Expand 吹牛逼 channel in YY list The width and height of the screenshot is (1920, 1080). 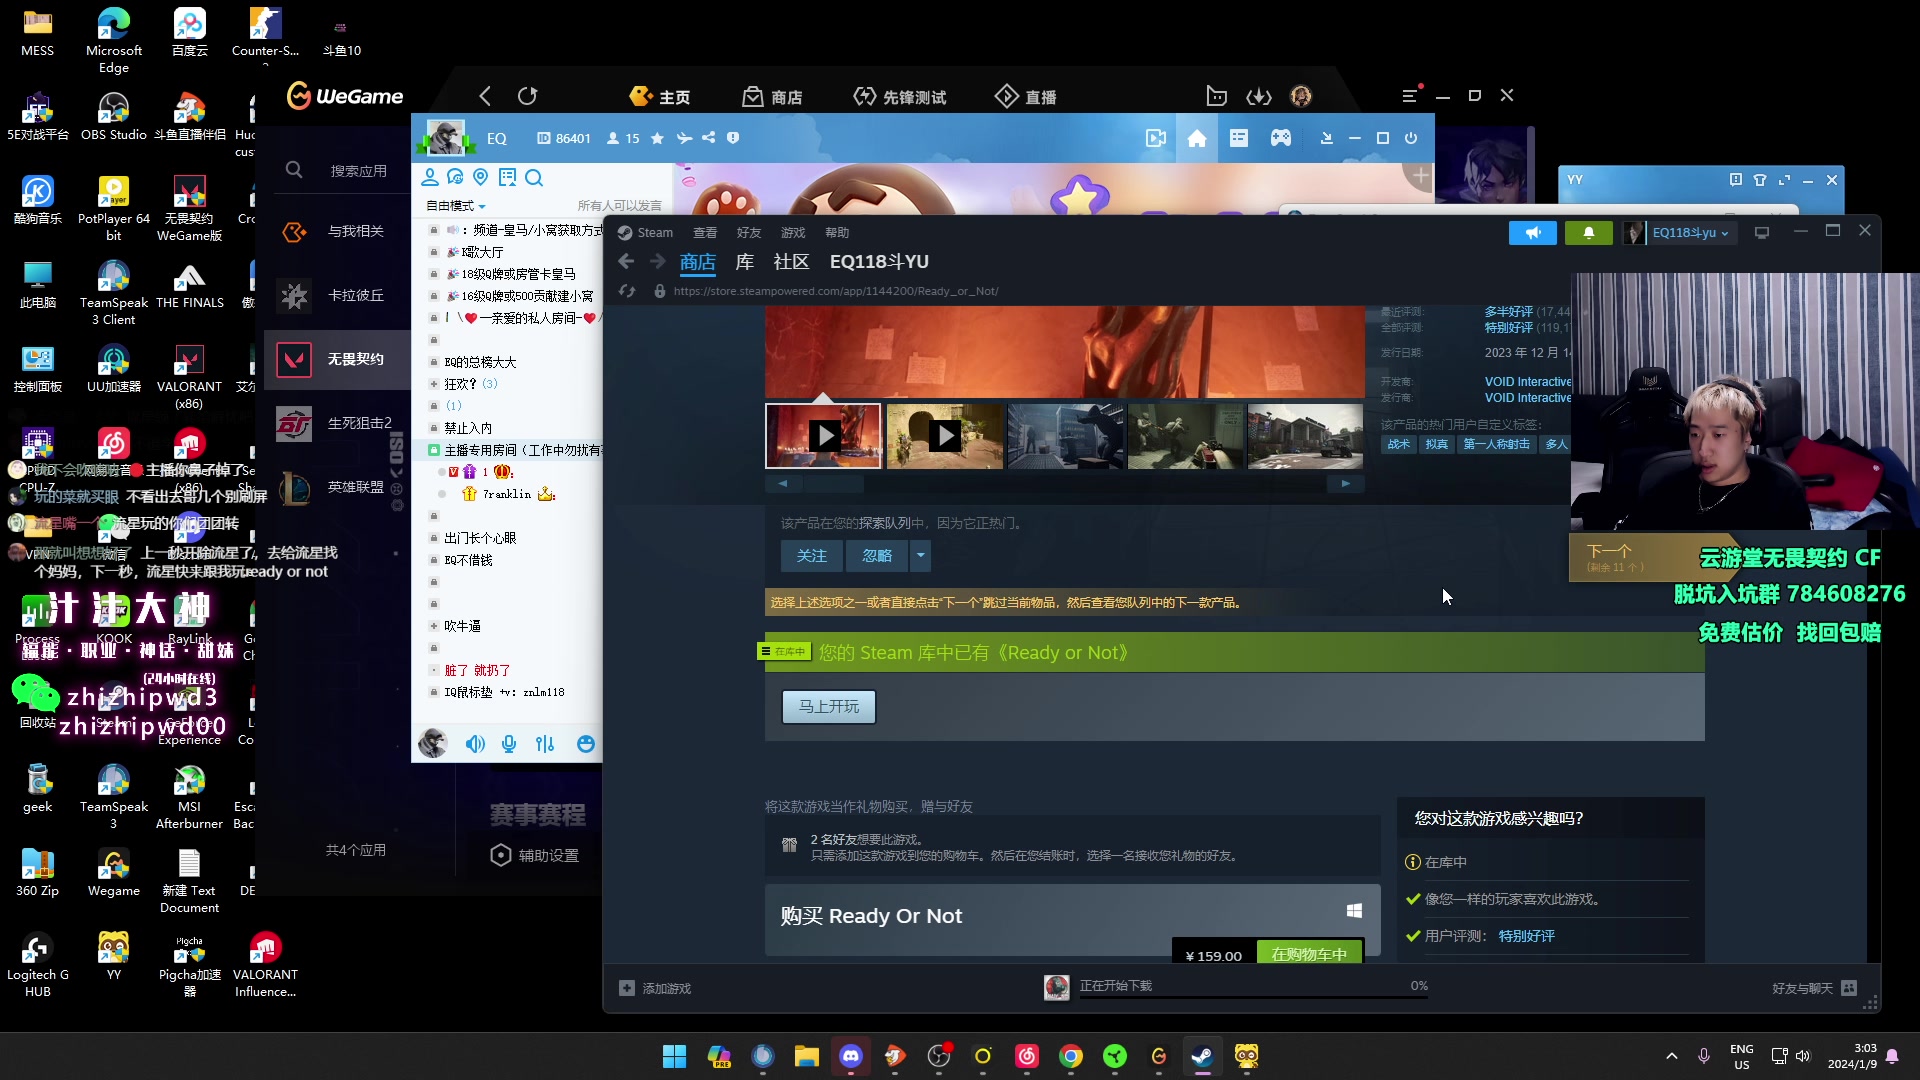[434, 626]
